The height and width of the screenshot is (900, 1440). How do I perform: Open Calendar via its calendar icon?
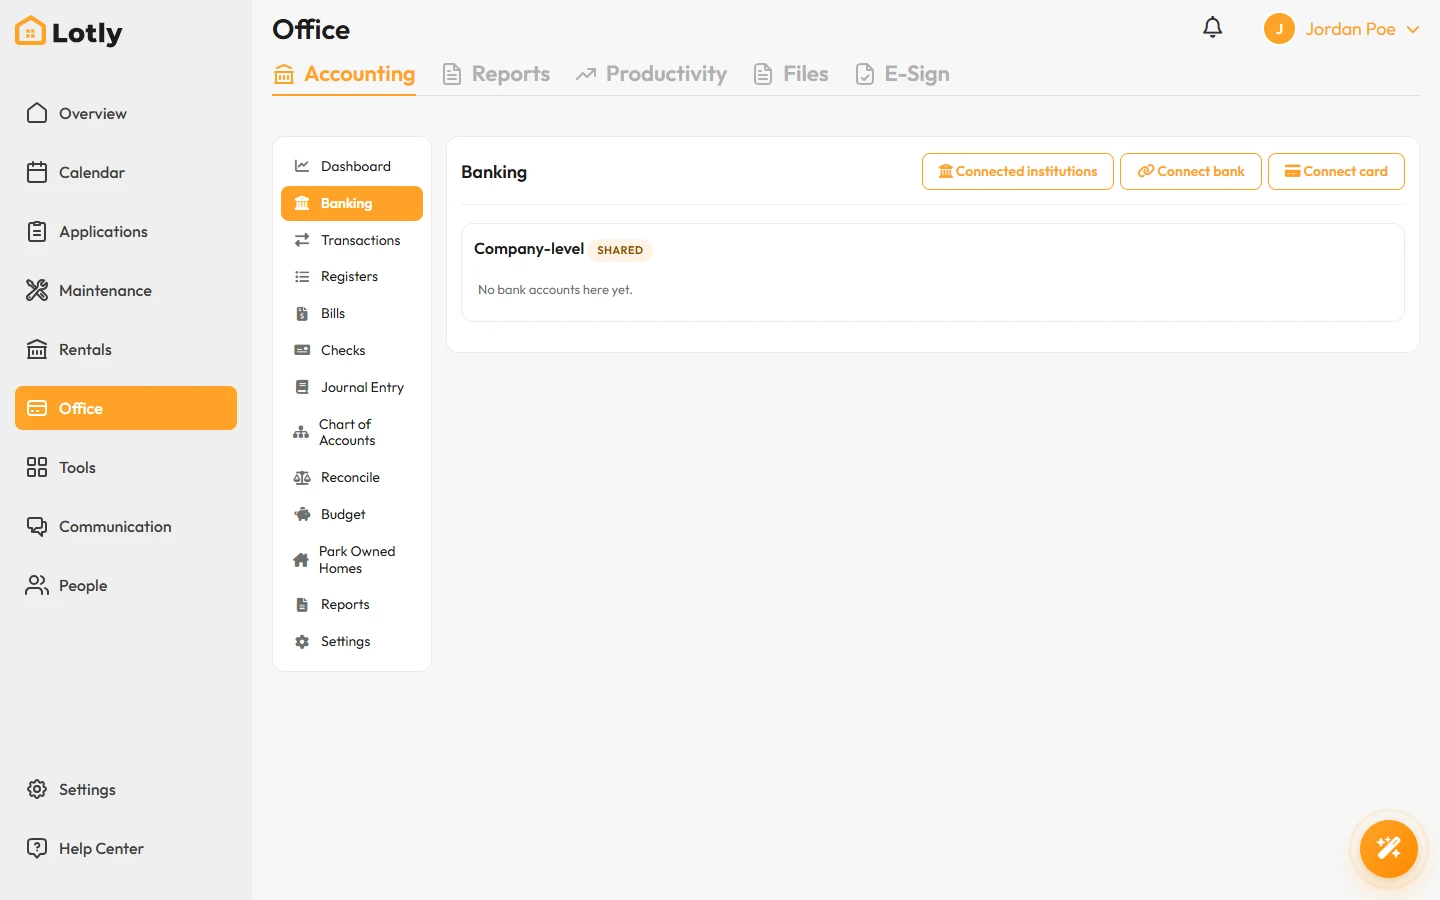(37, 172)
